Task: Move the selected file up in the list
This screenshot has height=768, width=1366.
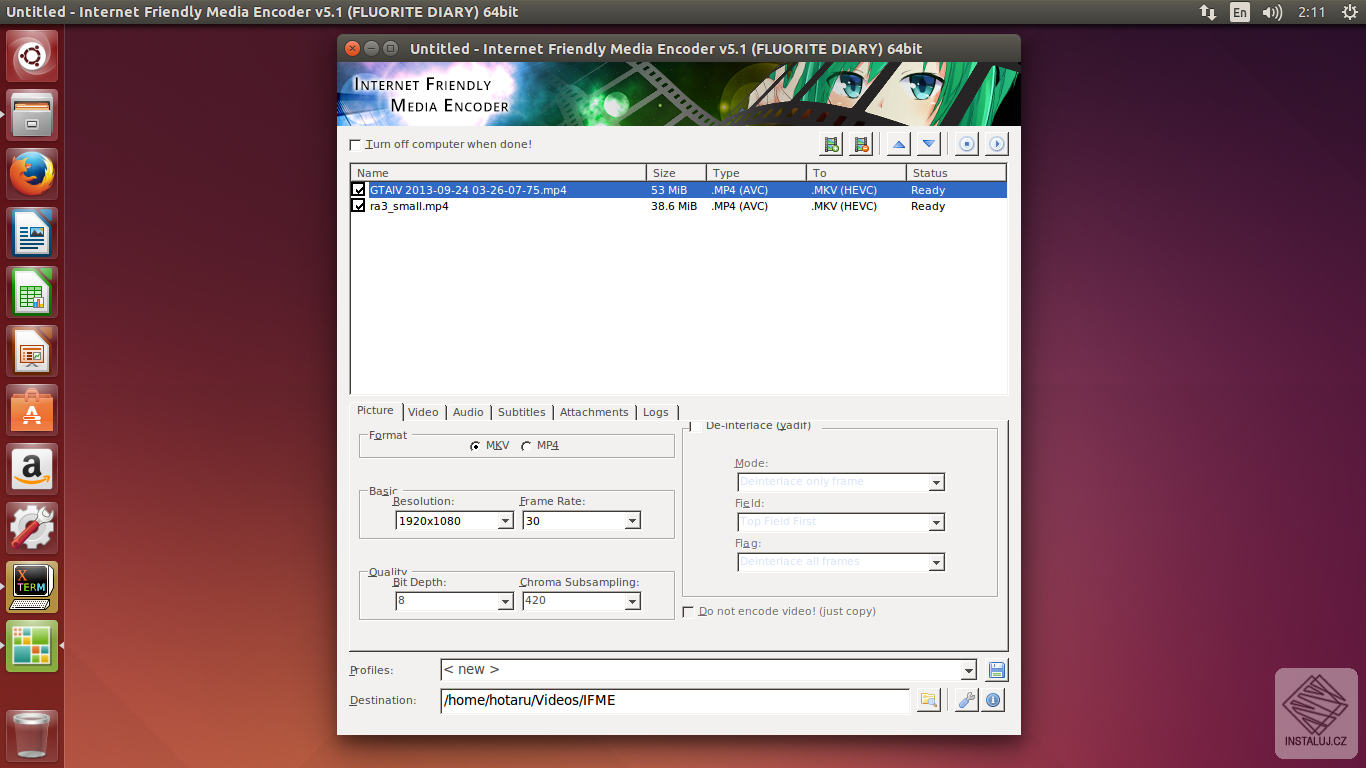Action: coord(899,144)
